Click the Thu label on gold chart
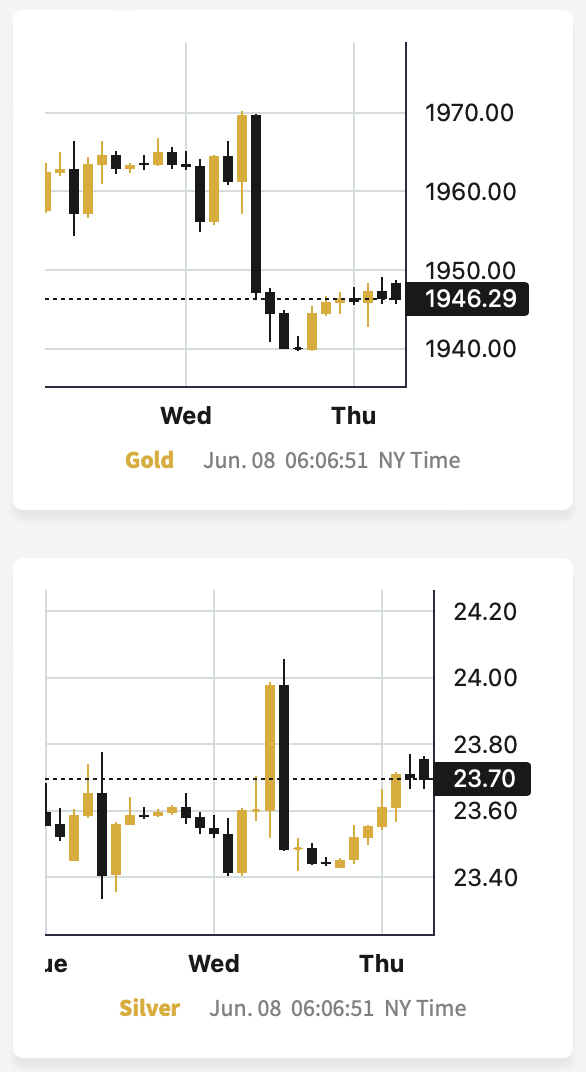 354,416
